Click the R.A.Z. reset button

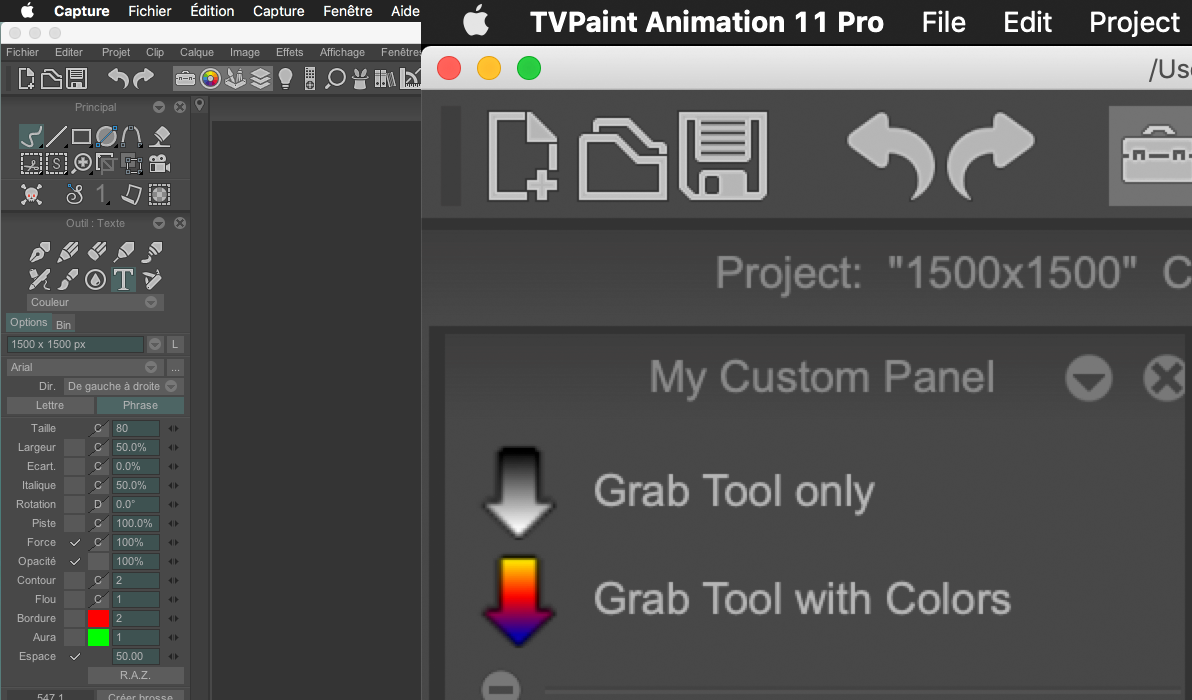click(135, 675)
